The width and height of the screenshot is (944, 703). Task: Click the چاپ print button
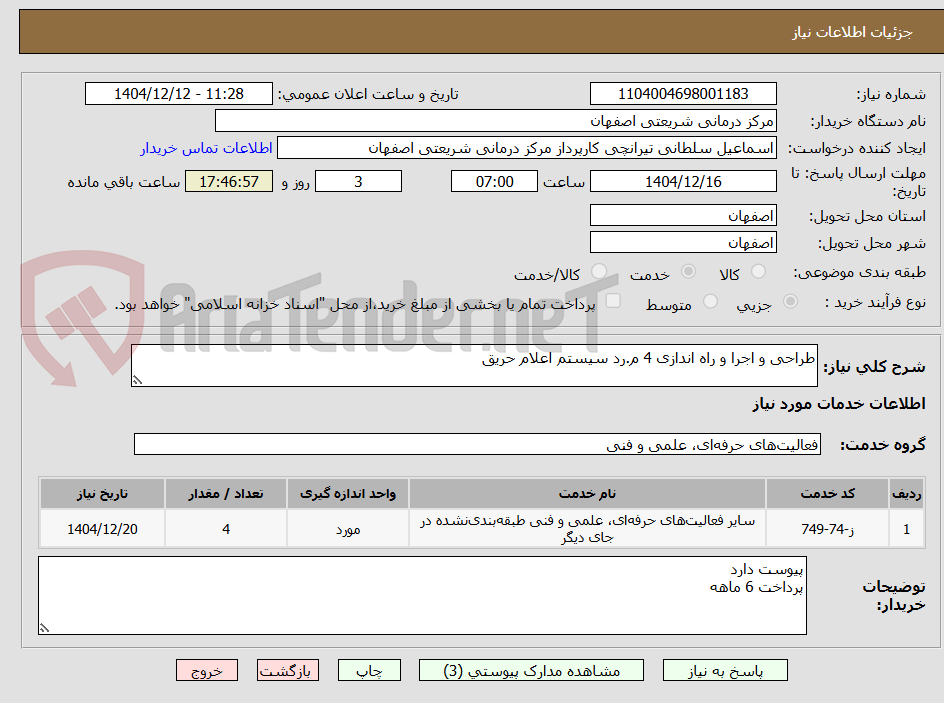pyautogui.click(x=369, y=670)
